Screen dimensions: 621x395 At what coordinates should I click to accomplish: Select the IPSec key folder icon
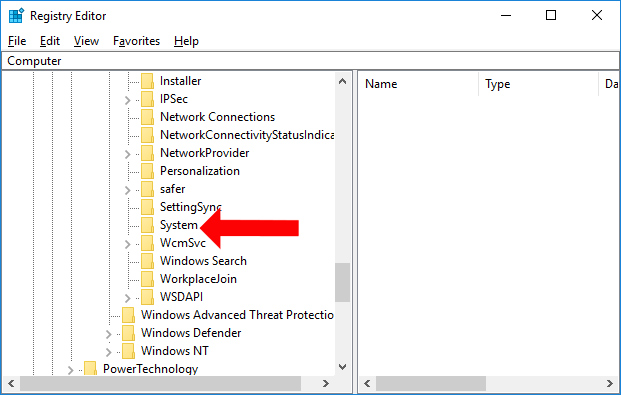(147, 99)
